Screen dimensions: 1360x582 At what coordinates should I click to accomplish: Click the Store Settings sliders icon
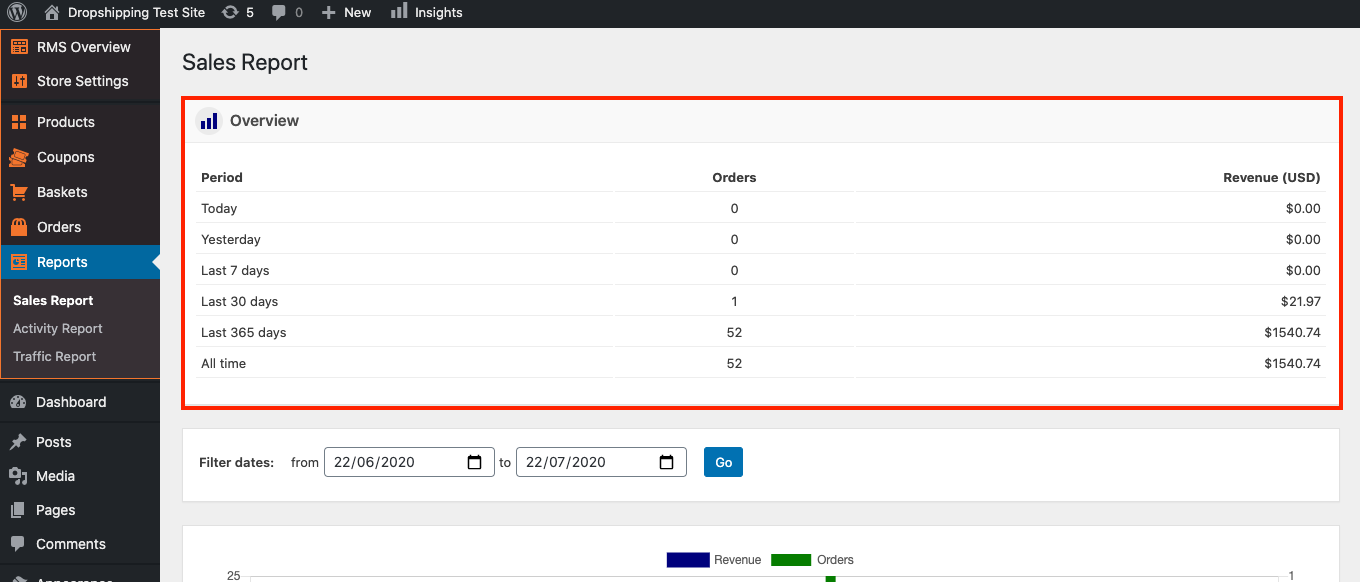coord(19,81)
